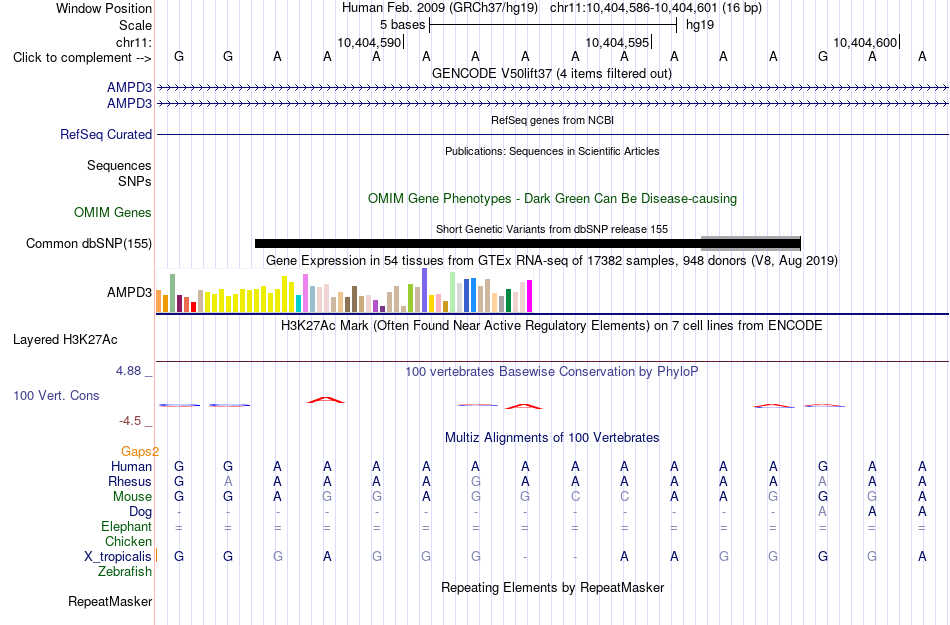Click the hg19 label beside the scale bar

(700, 25)
